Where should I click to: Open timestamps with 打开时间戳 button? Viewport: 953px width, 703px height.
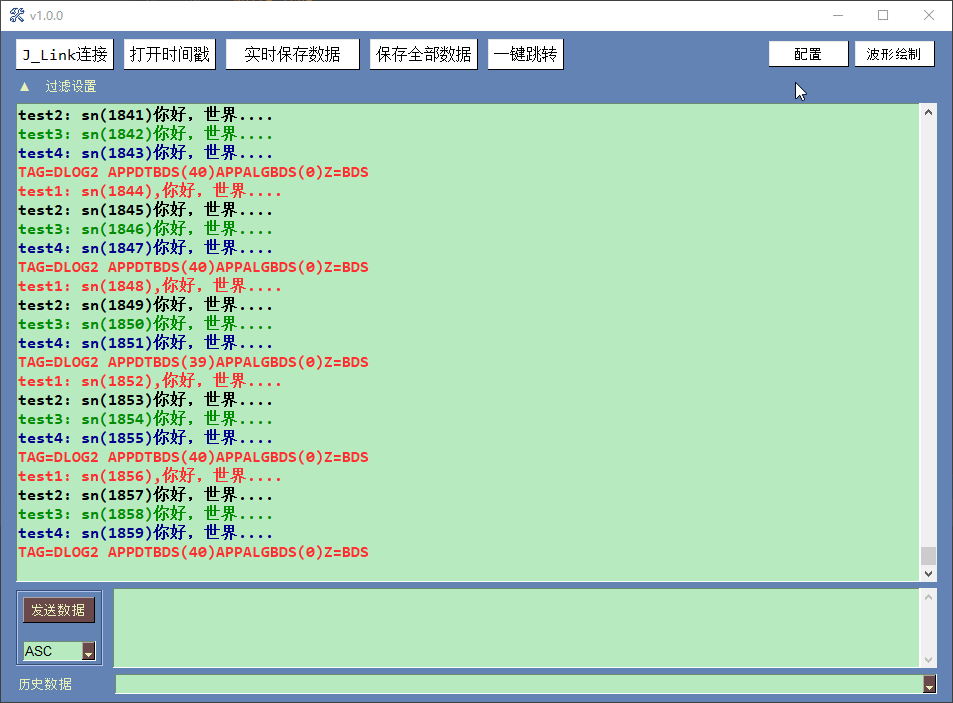point(170,55)
